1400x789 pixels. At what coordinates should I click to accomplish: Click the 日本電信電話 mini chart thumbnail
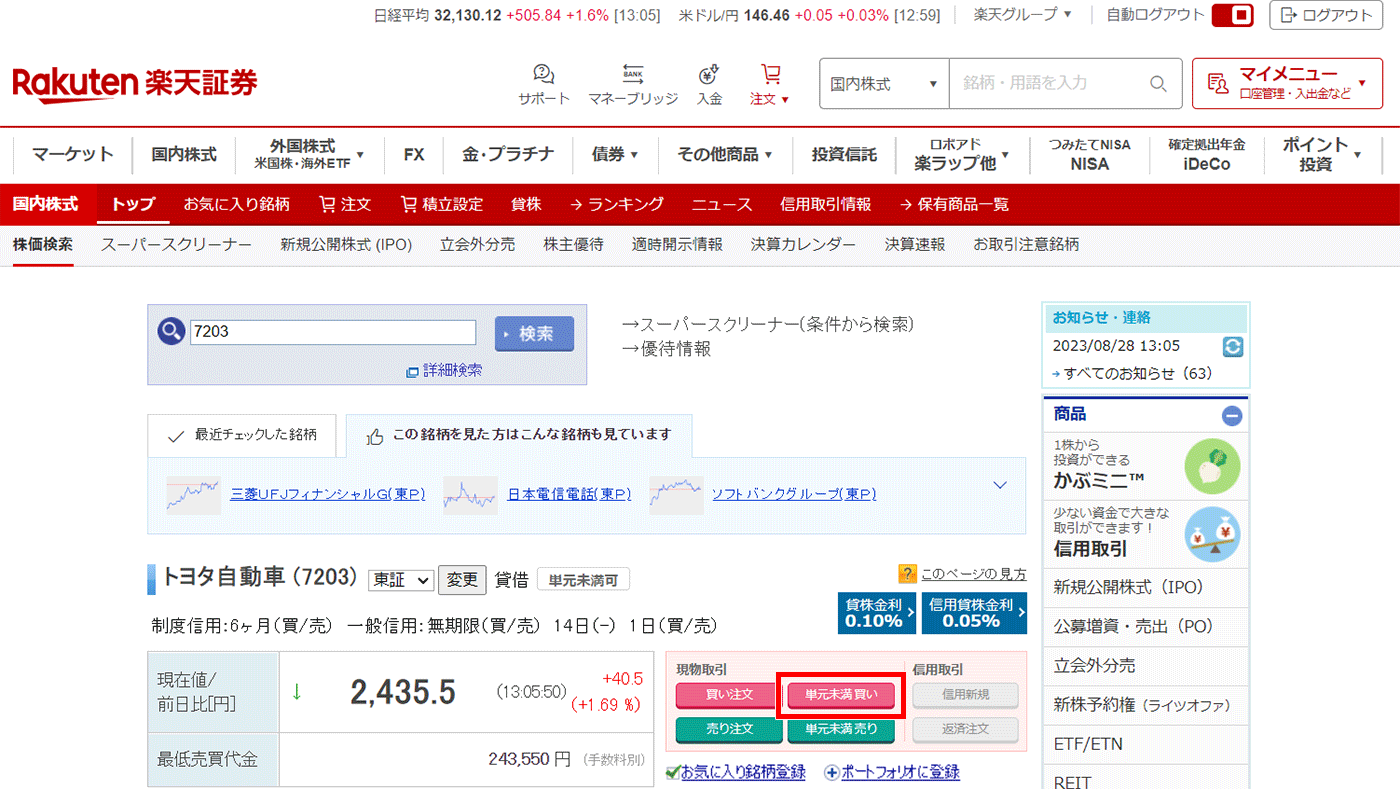(x=470, y=495)
